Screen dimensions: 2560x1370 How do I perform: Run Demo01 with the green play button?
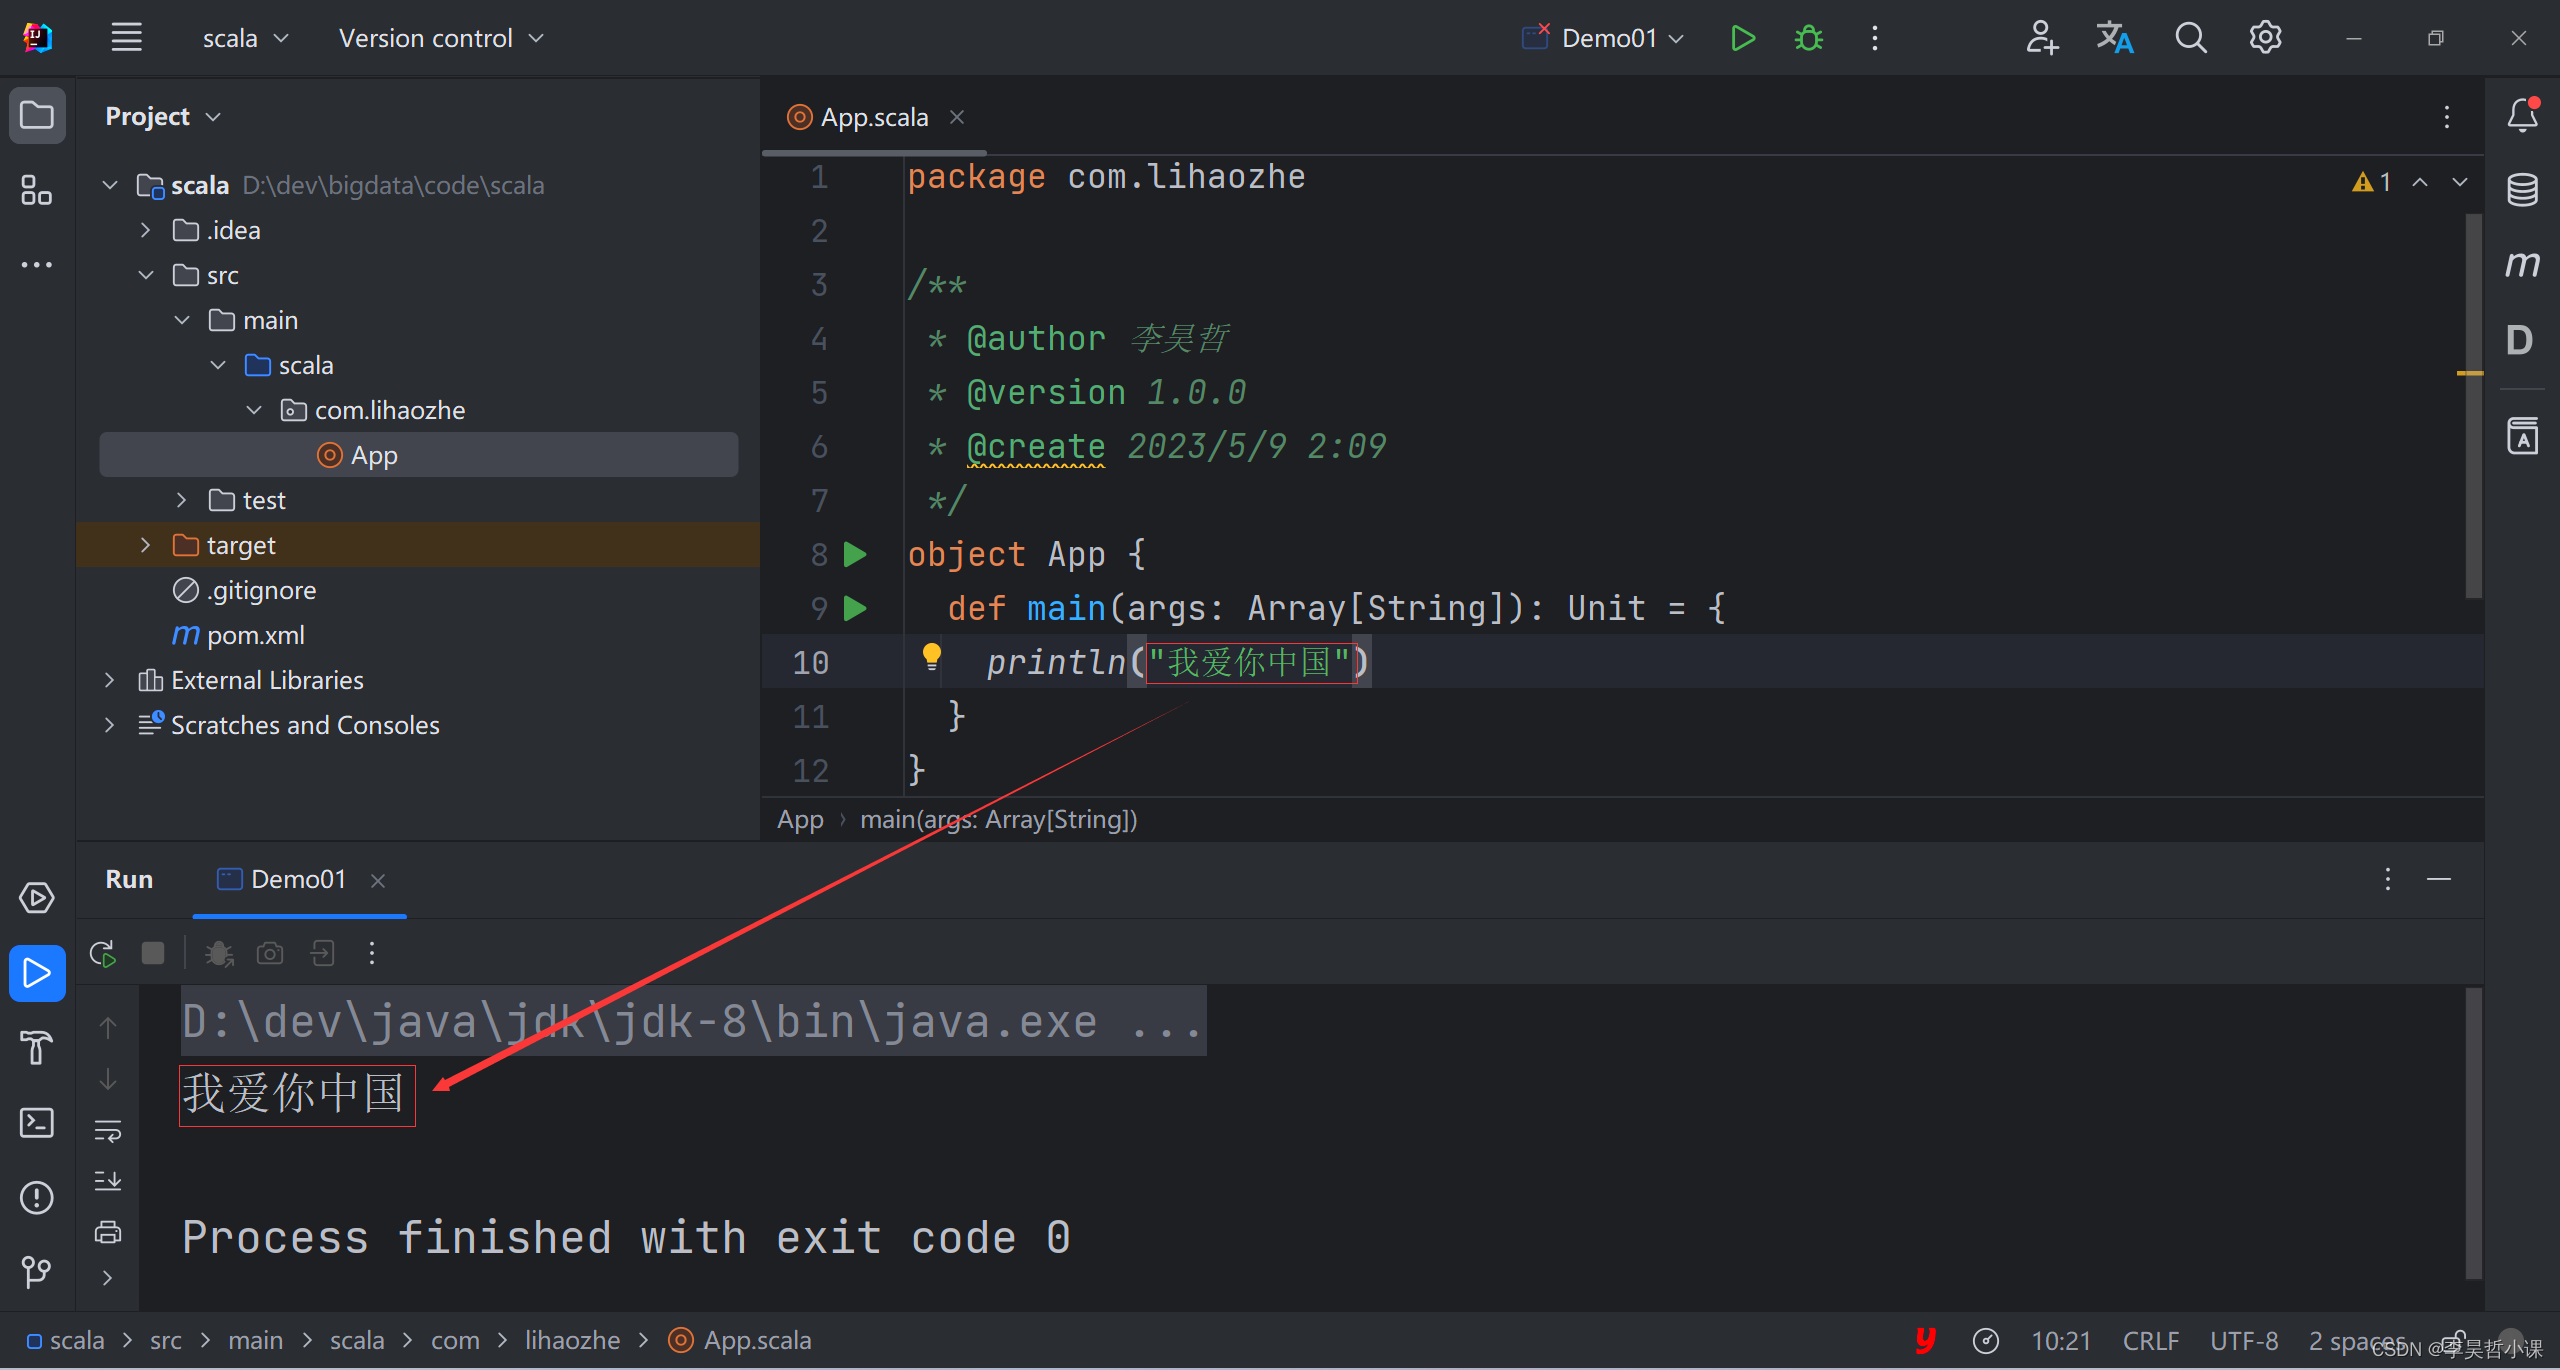click(1742, 38)
